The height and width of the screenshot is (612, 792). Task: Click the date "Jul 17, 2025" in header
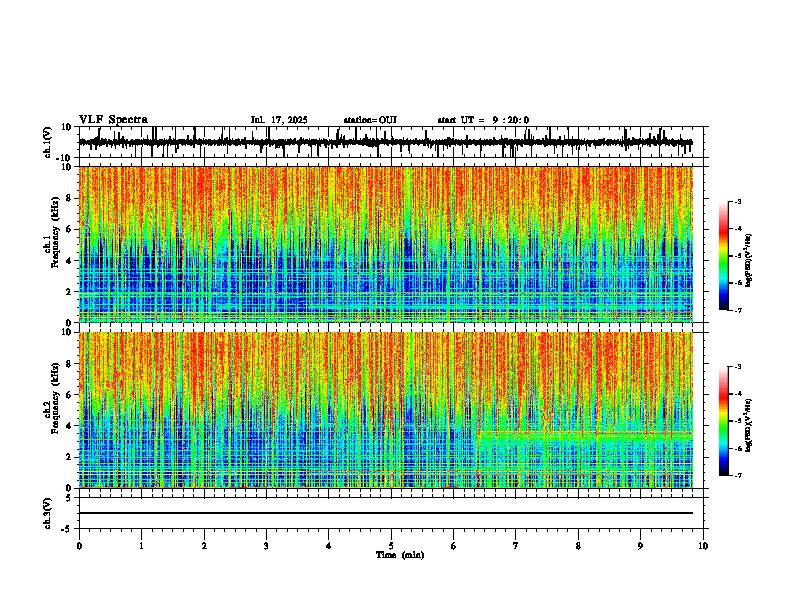(x=279, y=120)
